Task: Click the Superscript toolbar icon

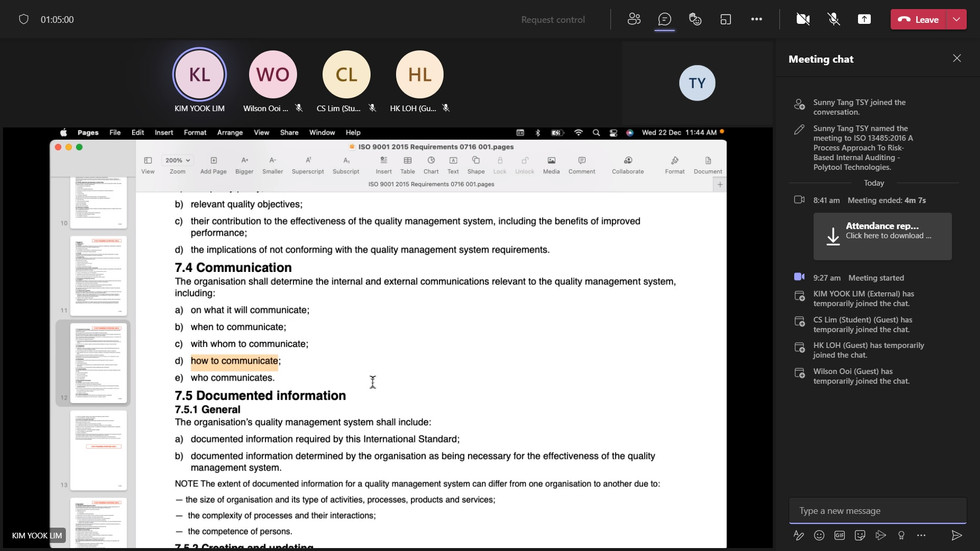Action: pos(308,165)
